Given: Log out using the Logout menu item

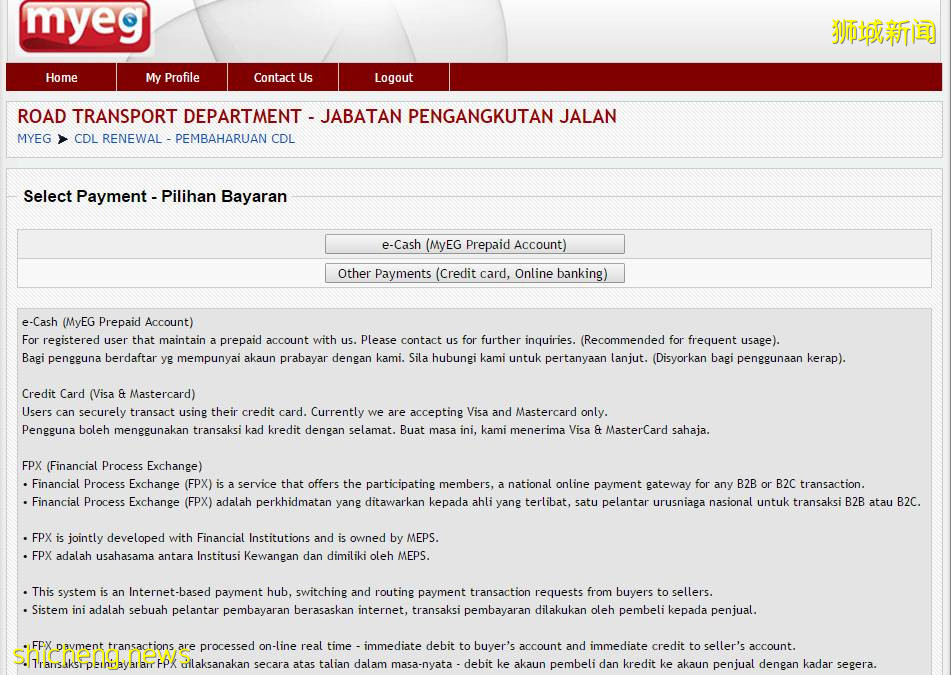Looking at the screenshot, I should (394, 78).
